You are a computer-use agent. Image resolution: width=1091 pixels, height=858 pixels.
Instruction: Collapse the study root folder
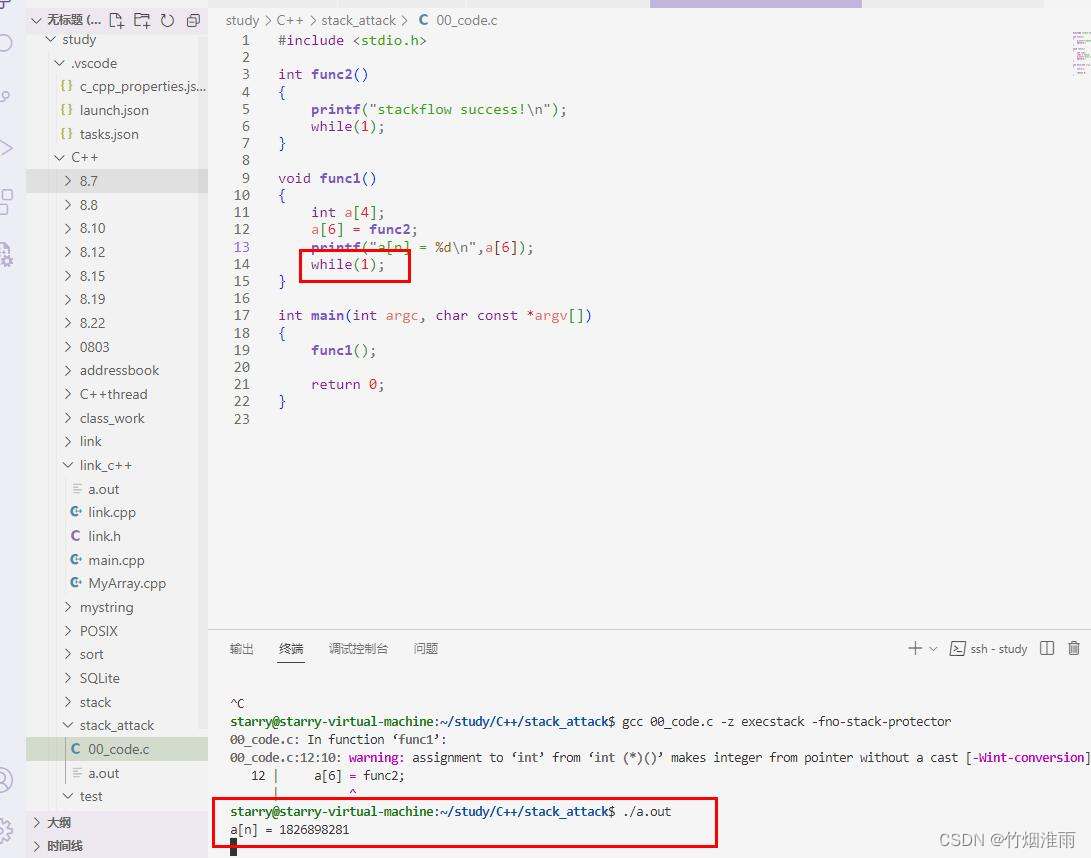pyautogui.click(x=117, y=40)
